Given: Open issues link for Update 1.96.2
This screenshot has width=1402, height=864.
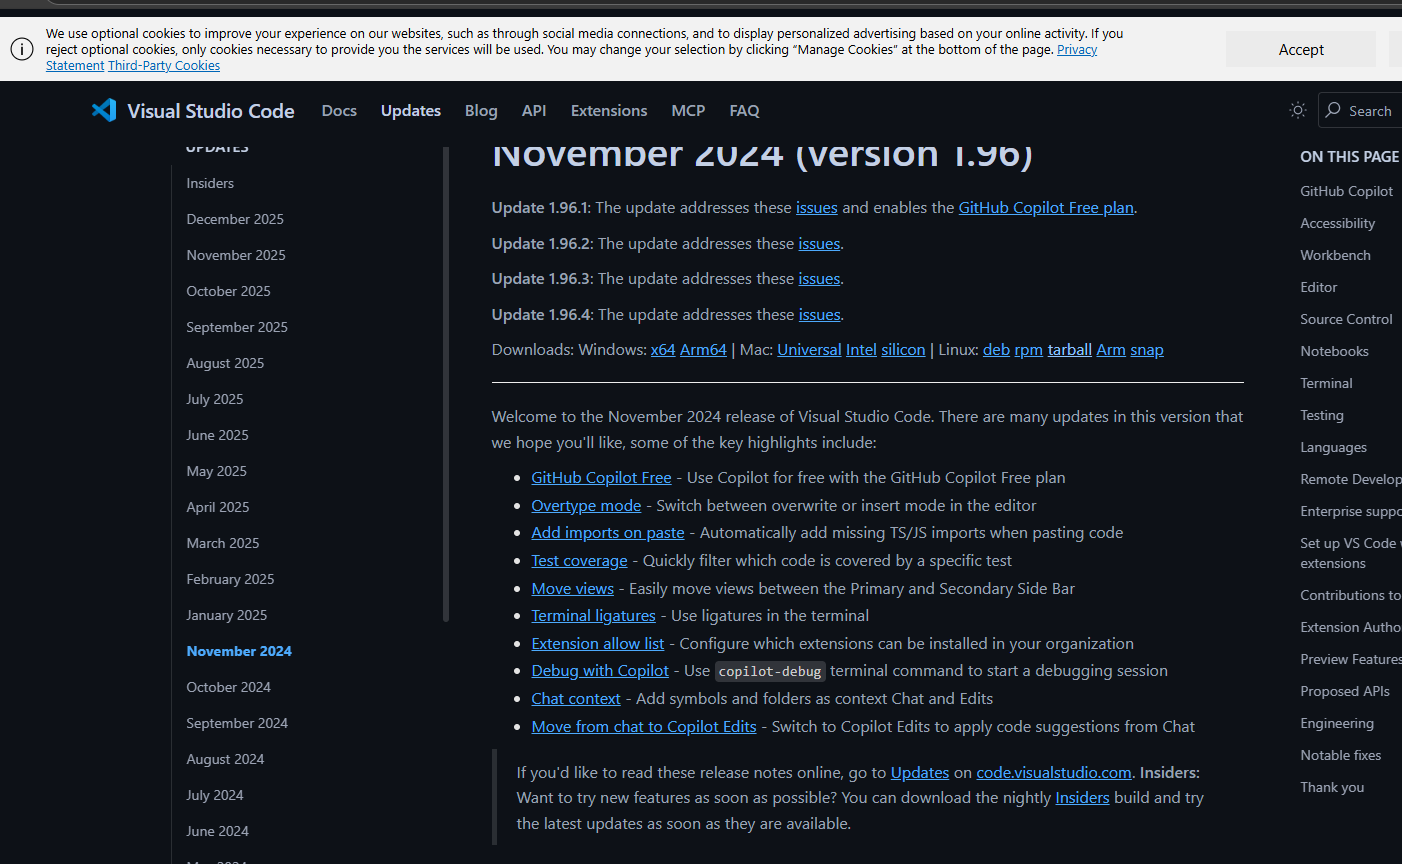Looking at the screenshot, I should tap(819, 244).
